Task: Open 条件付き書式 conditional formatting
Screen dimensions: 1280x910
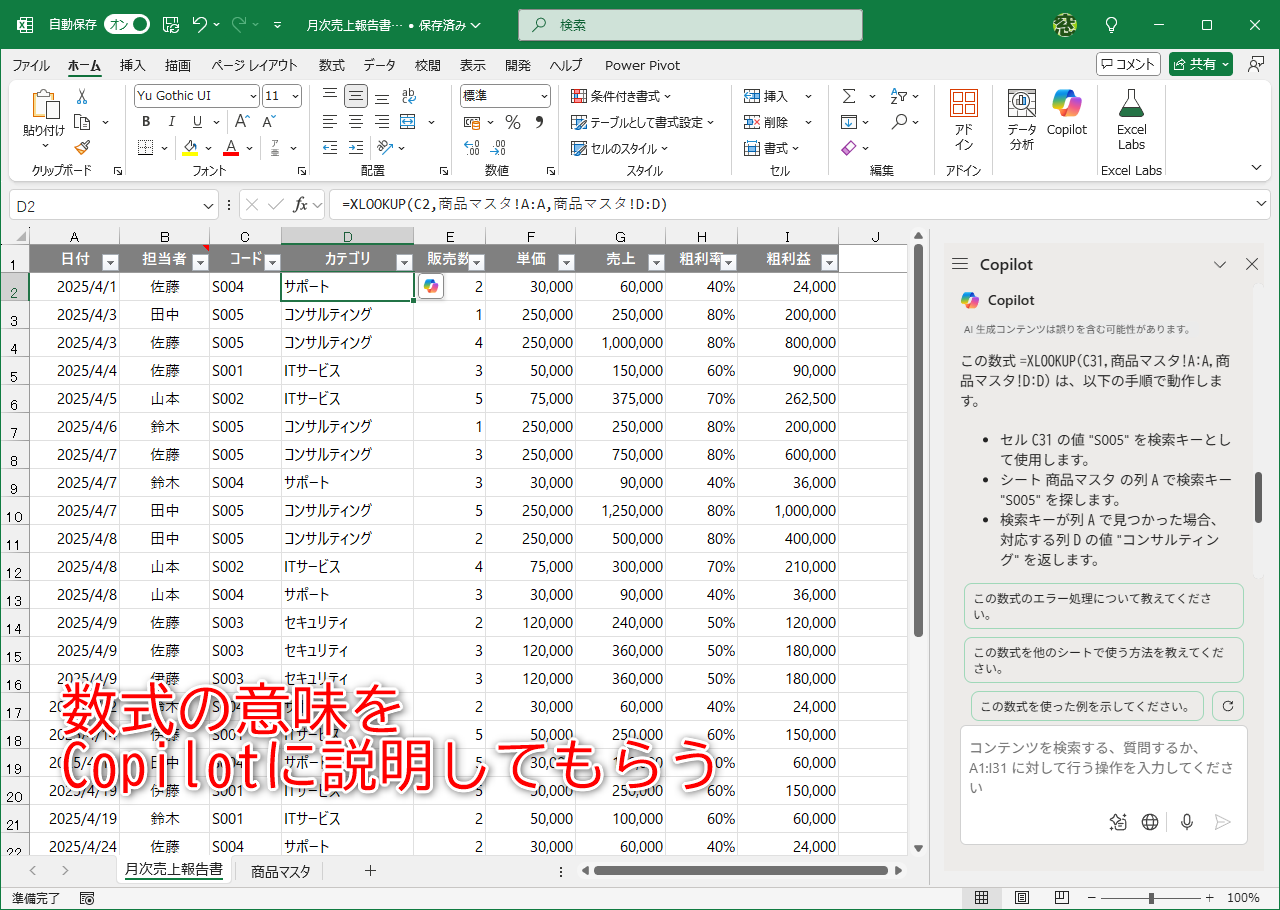Action: click(x=618, y=95)
